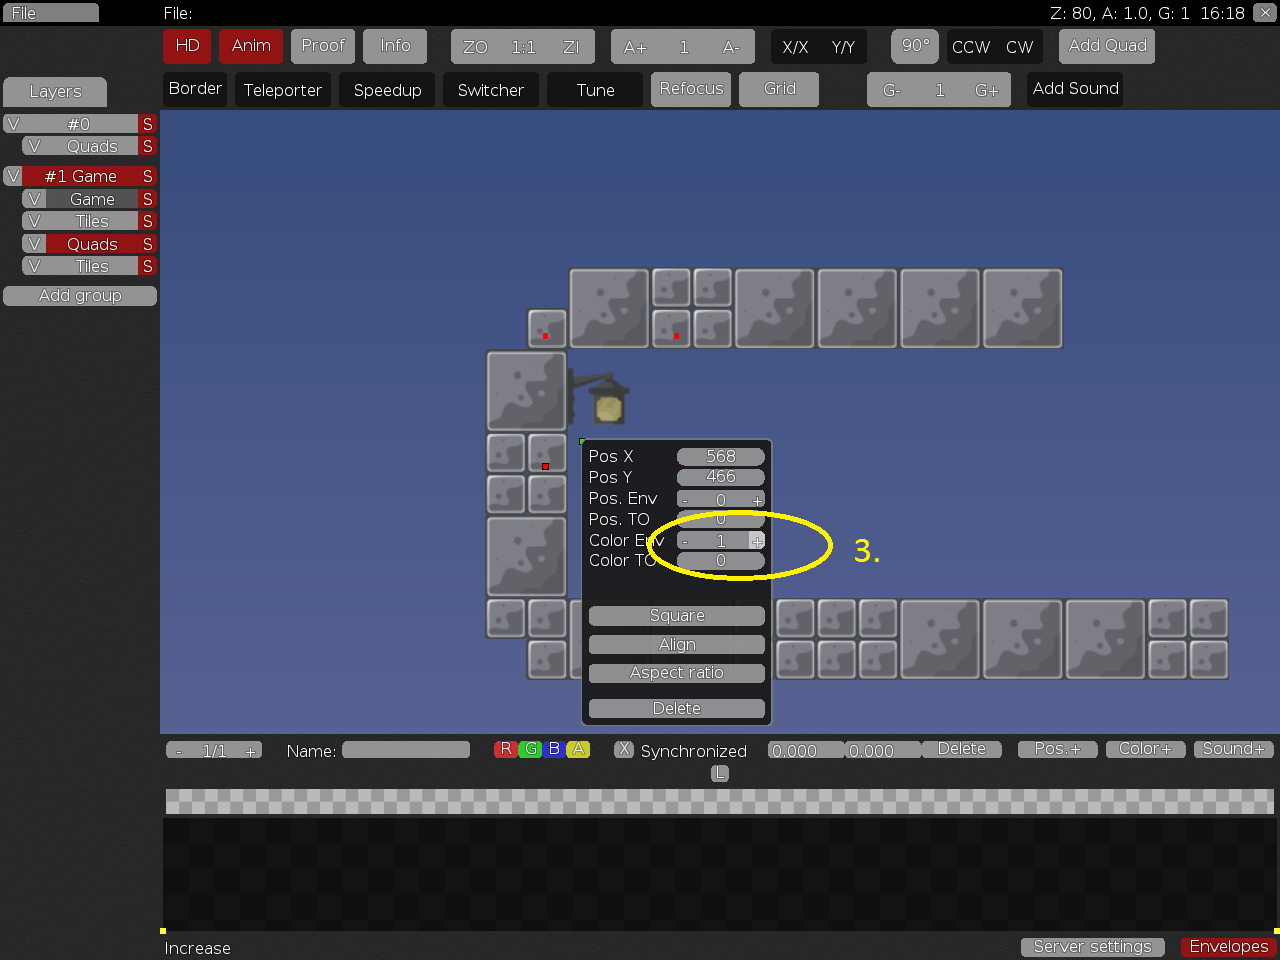Image resolution: width=1280 pixels, height=960 pixels.
Task: Click the checkered envelope color bar
Action: (x=719, y=801)
